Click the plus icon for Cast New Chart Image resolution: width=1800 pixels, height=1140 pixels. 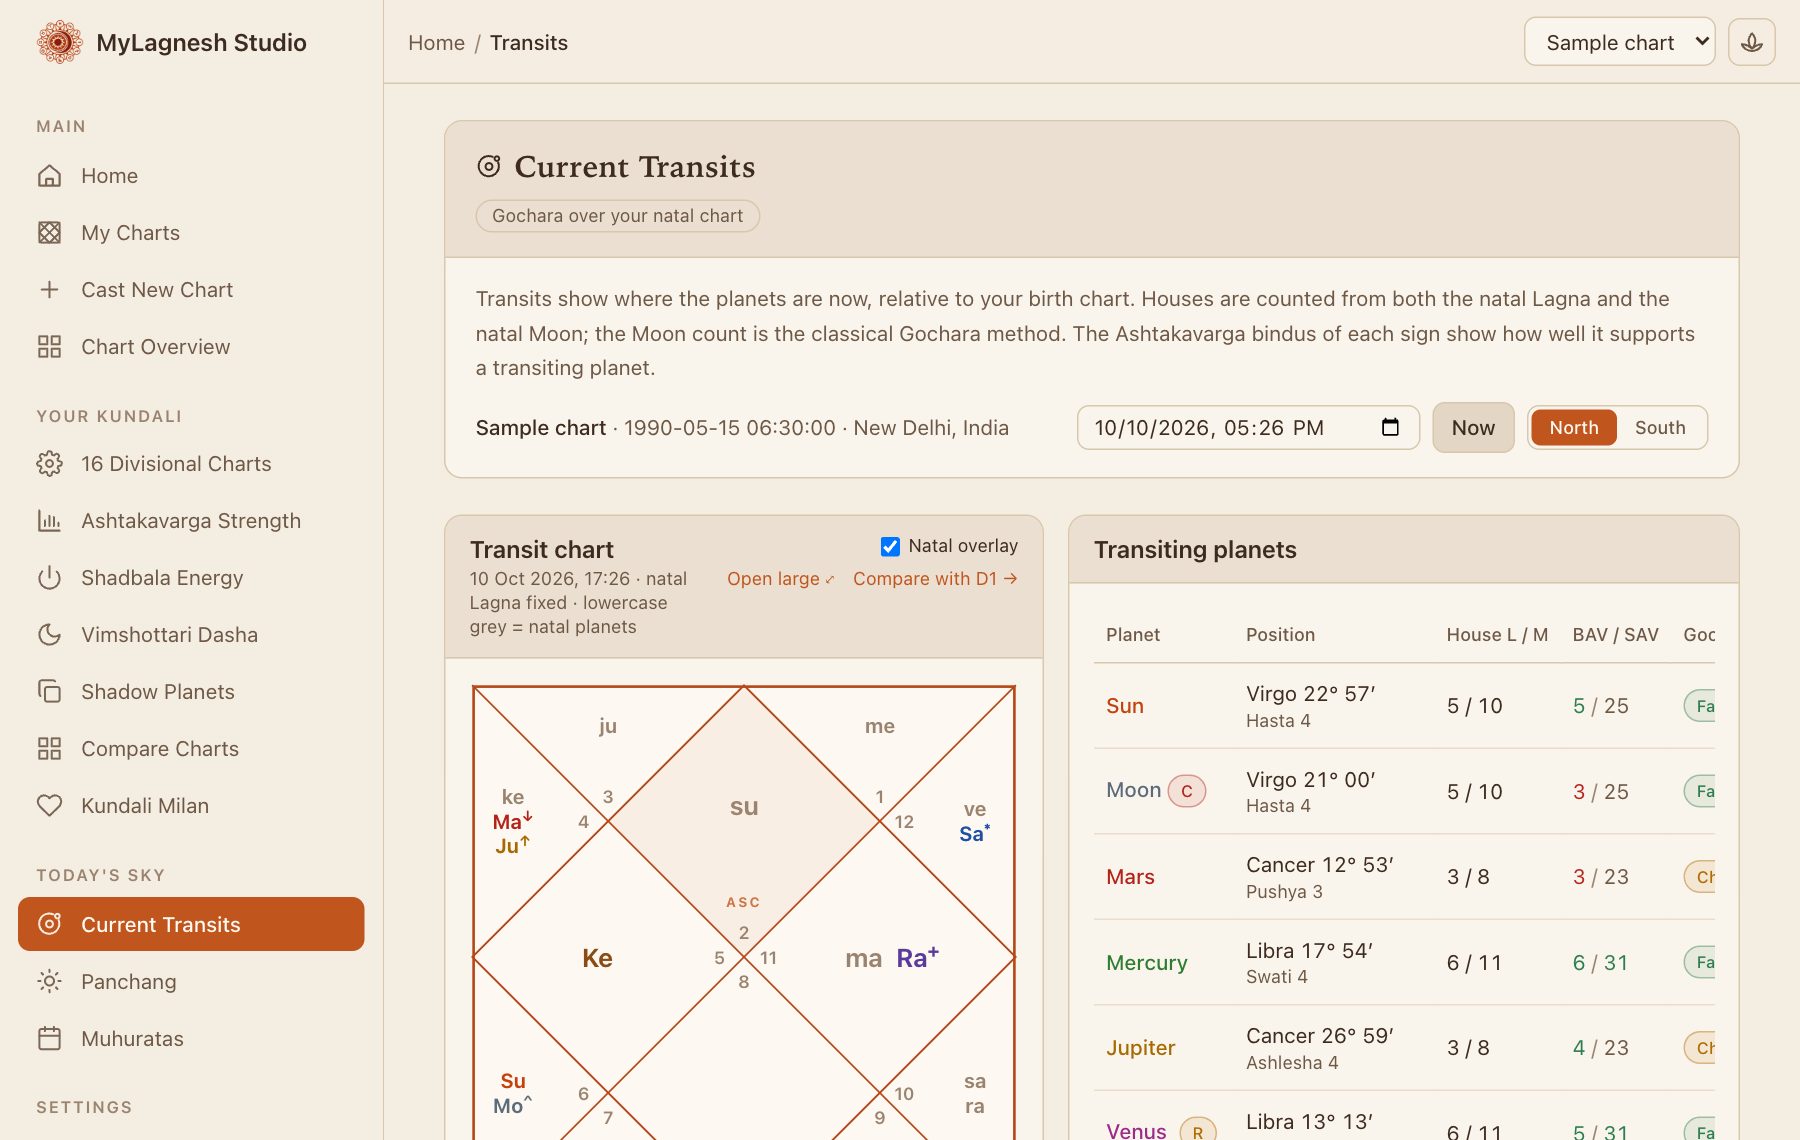point(49,290)
